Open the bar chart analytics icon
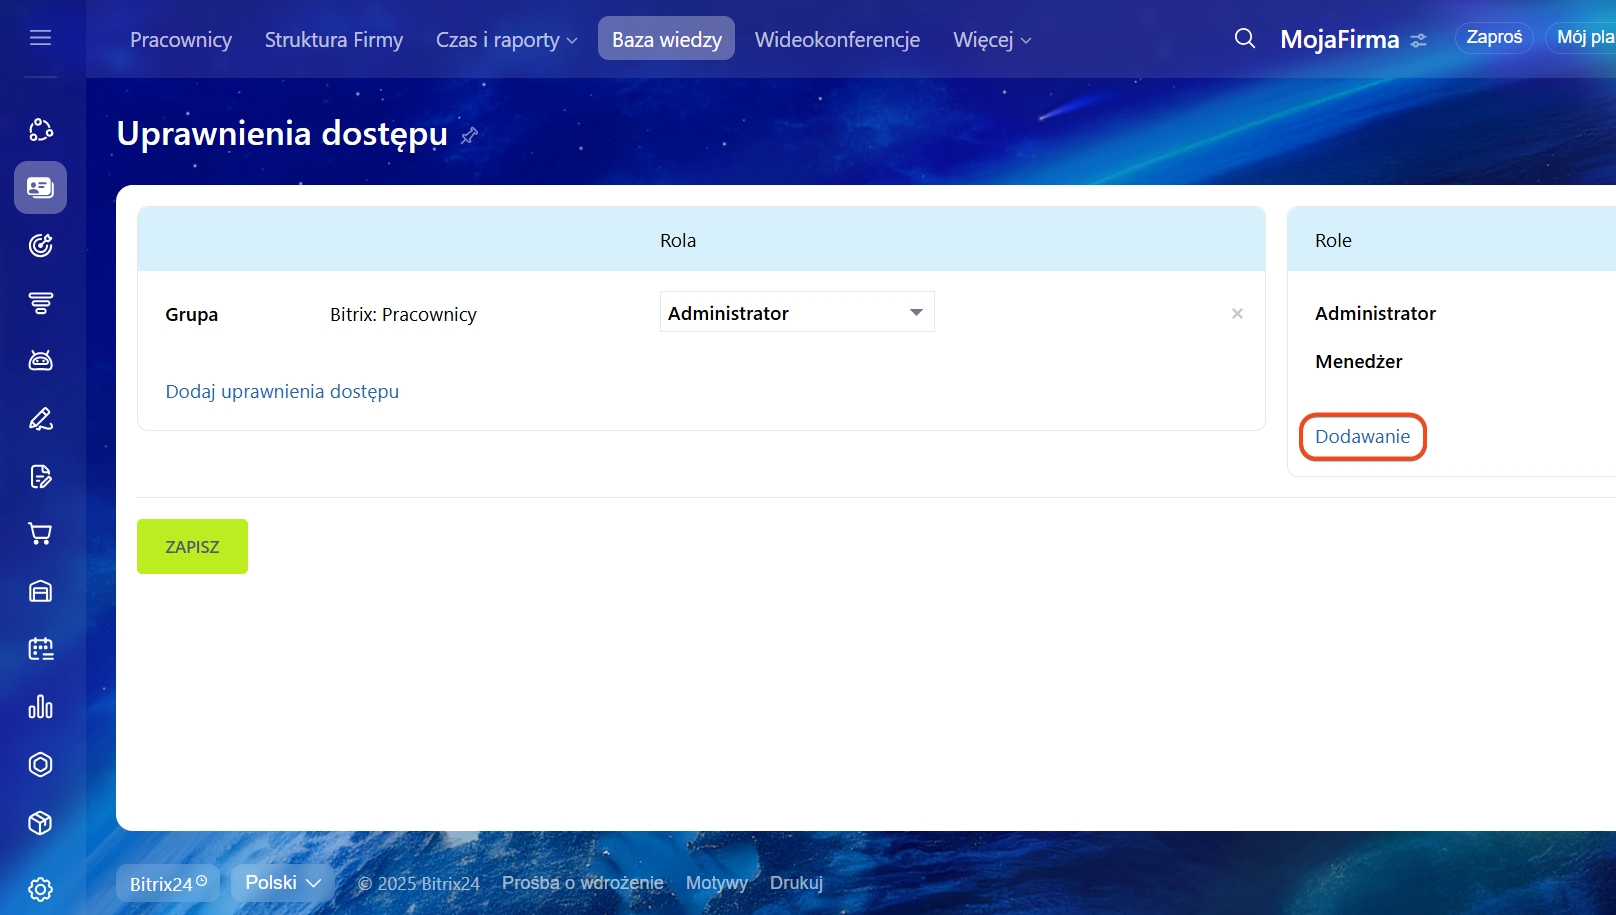This screenshot has width=1616, height=915. (40, 707)
